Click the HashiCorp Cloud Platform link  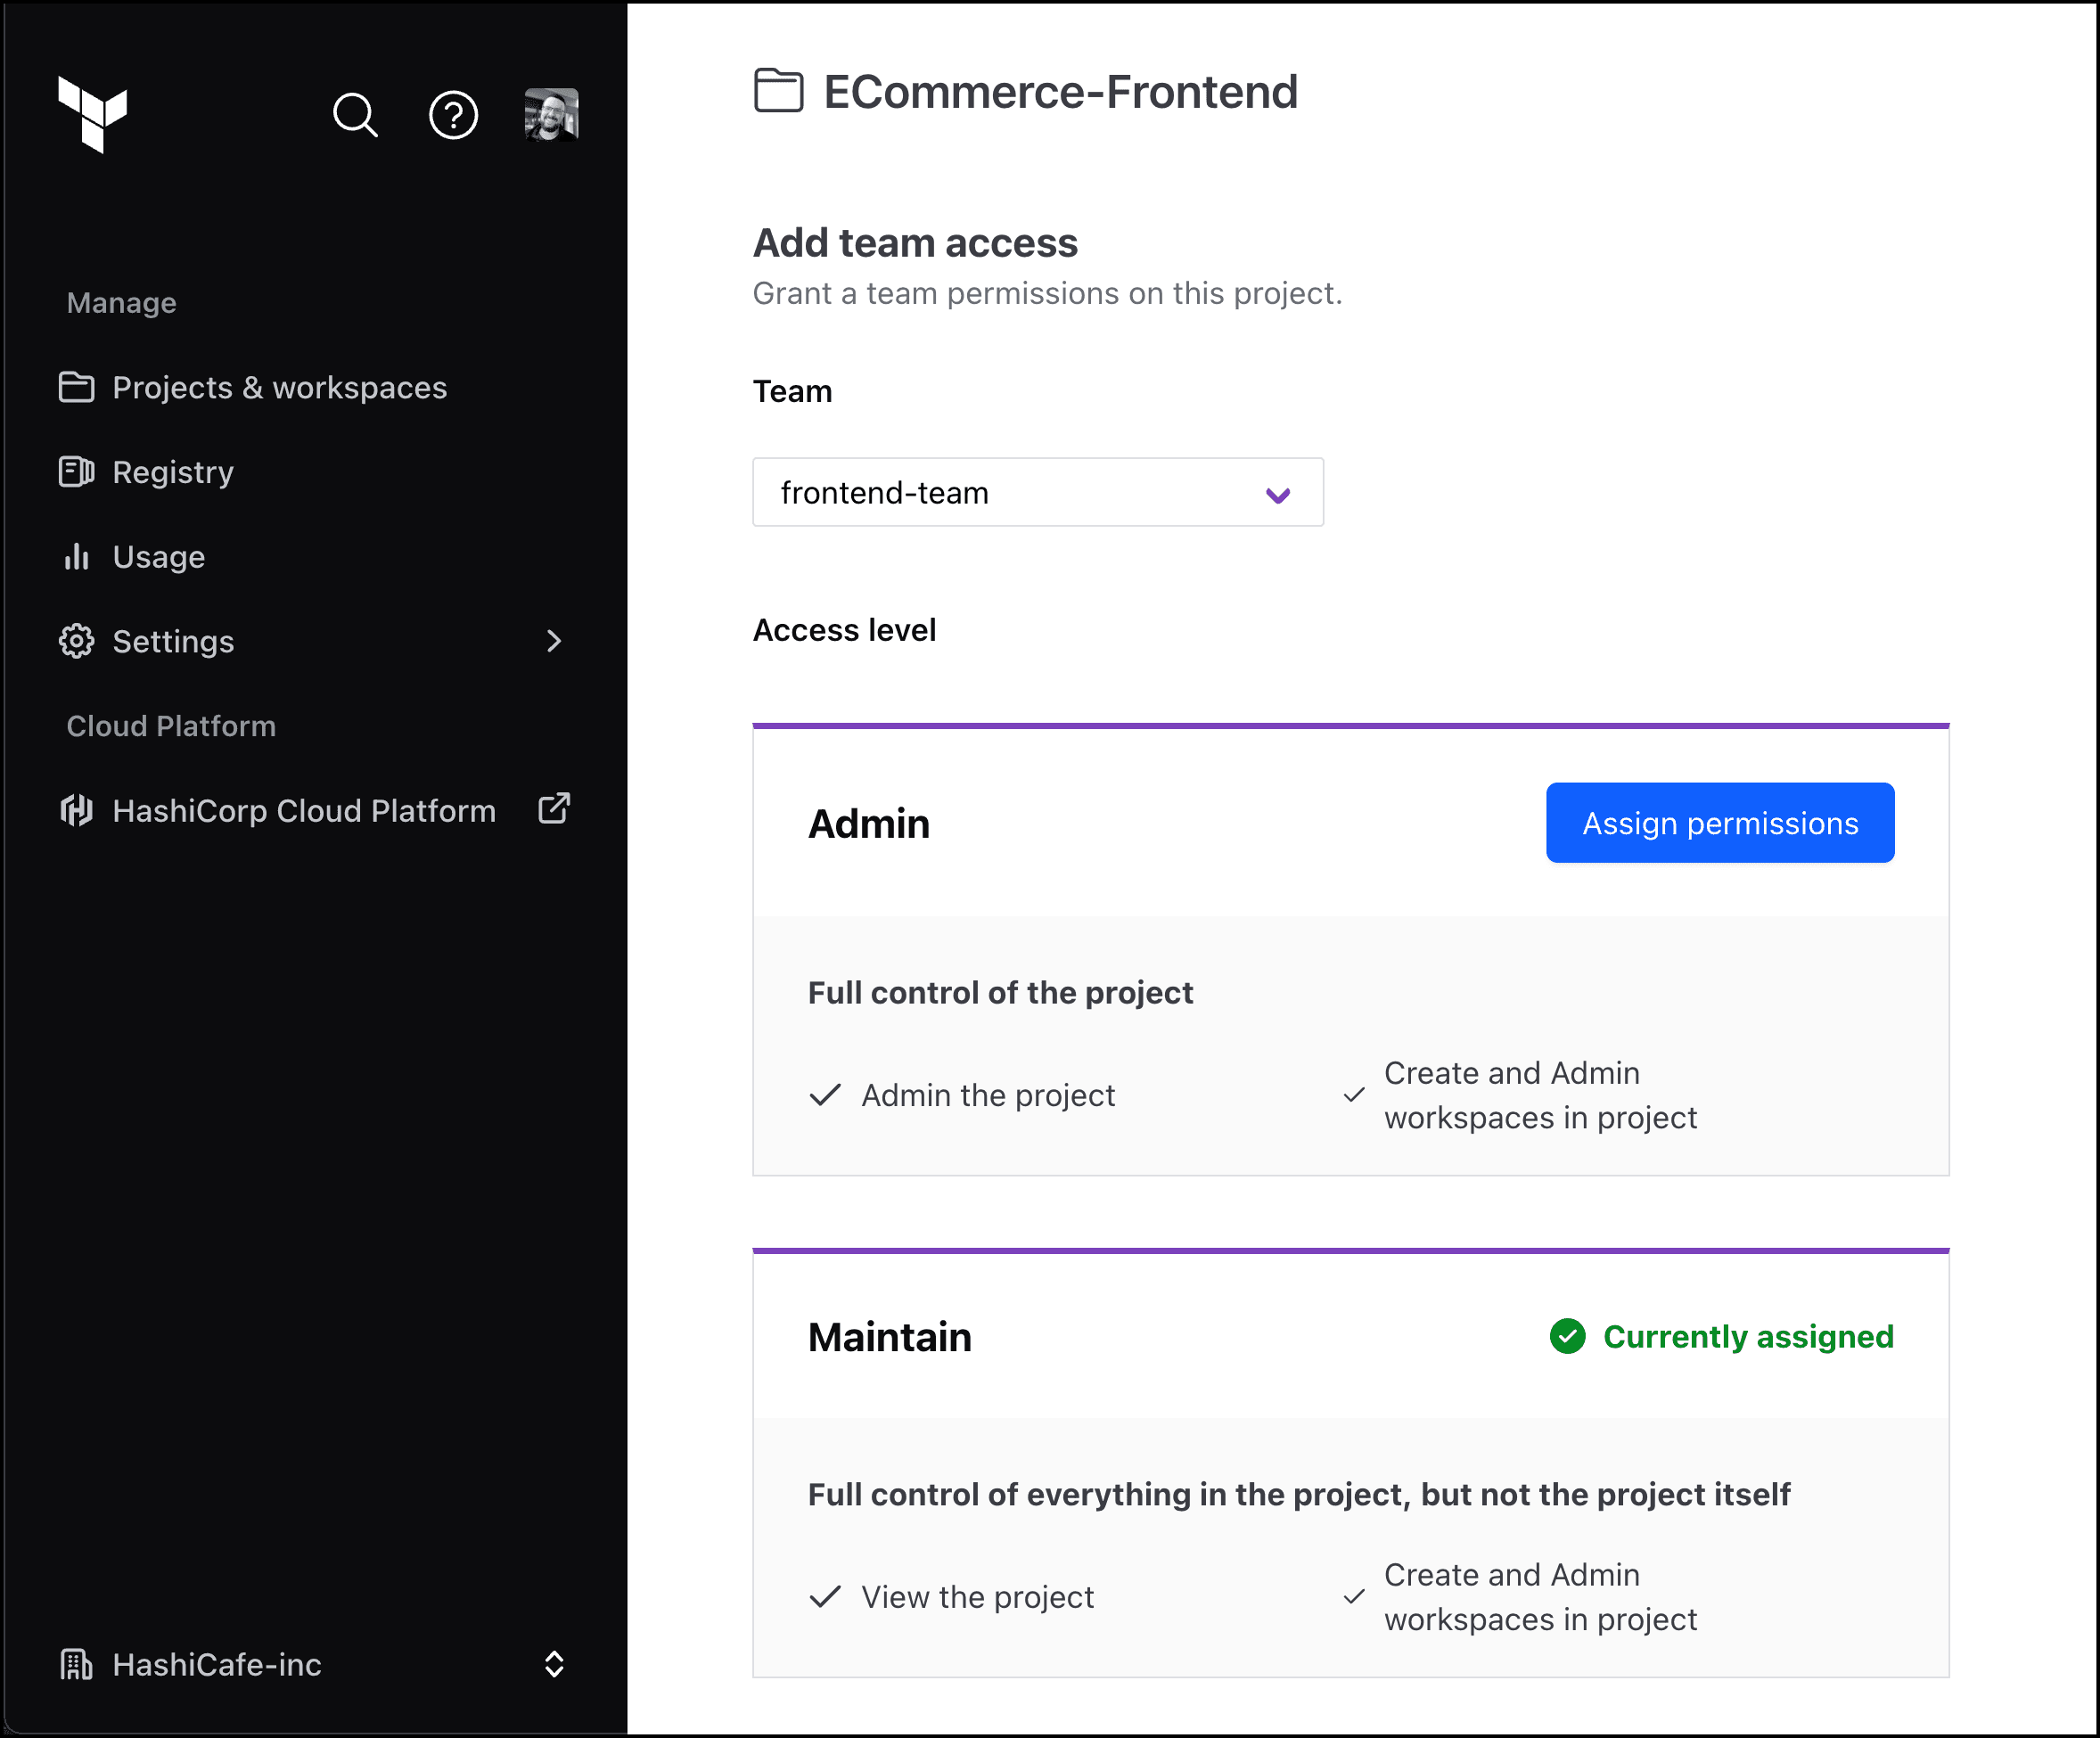(304, 810)
